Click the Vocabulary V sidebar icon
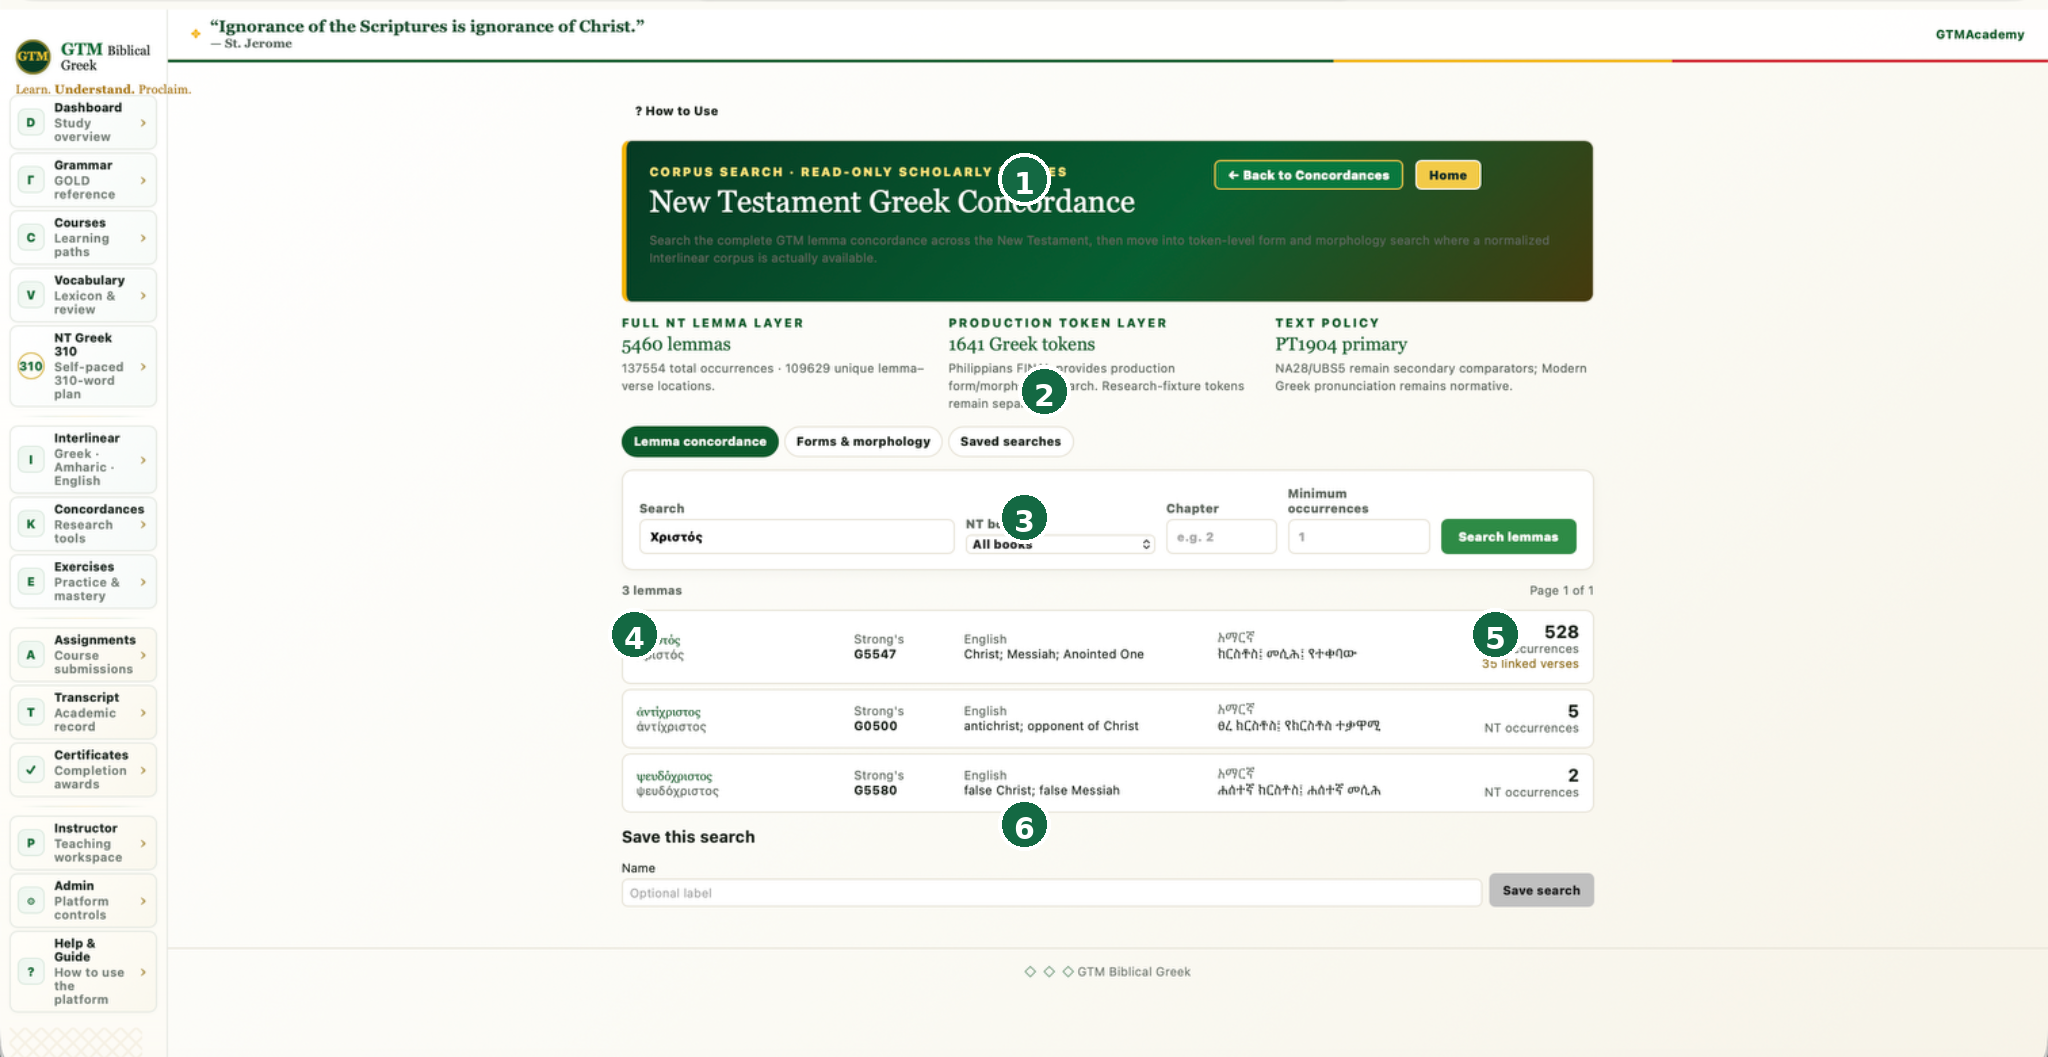 click(31, 295)
